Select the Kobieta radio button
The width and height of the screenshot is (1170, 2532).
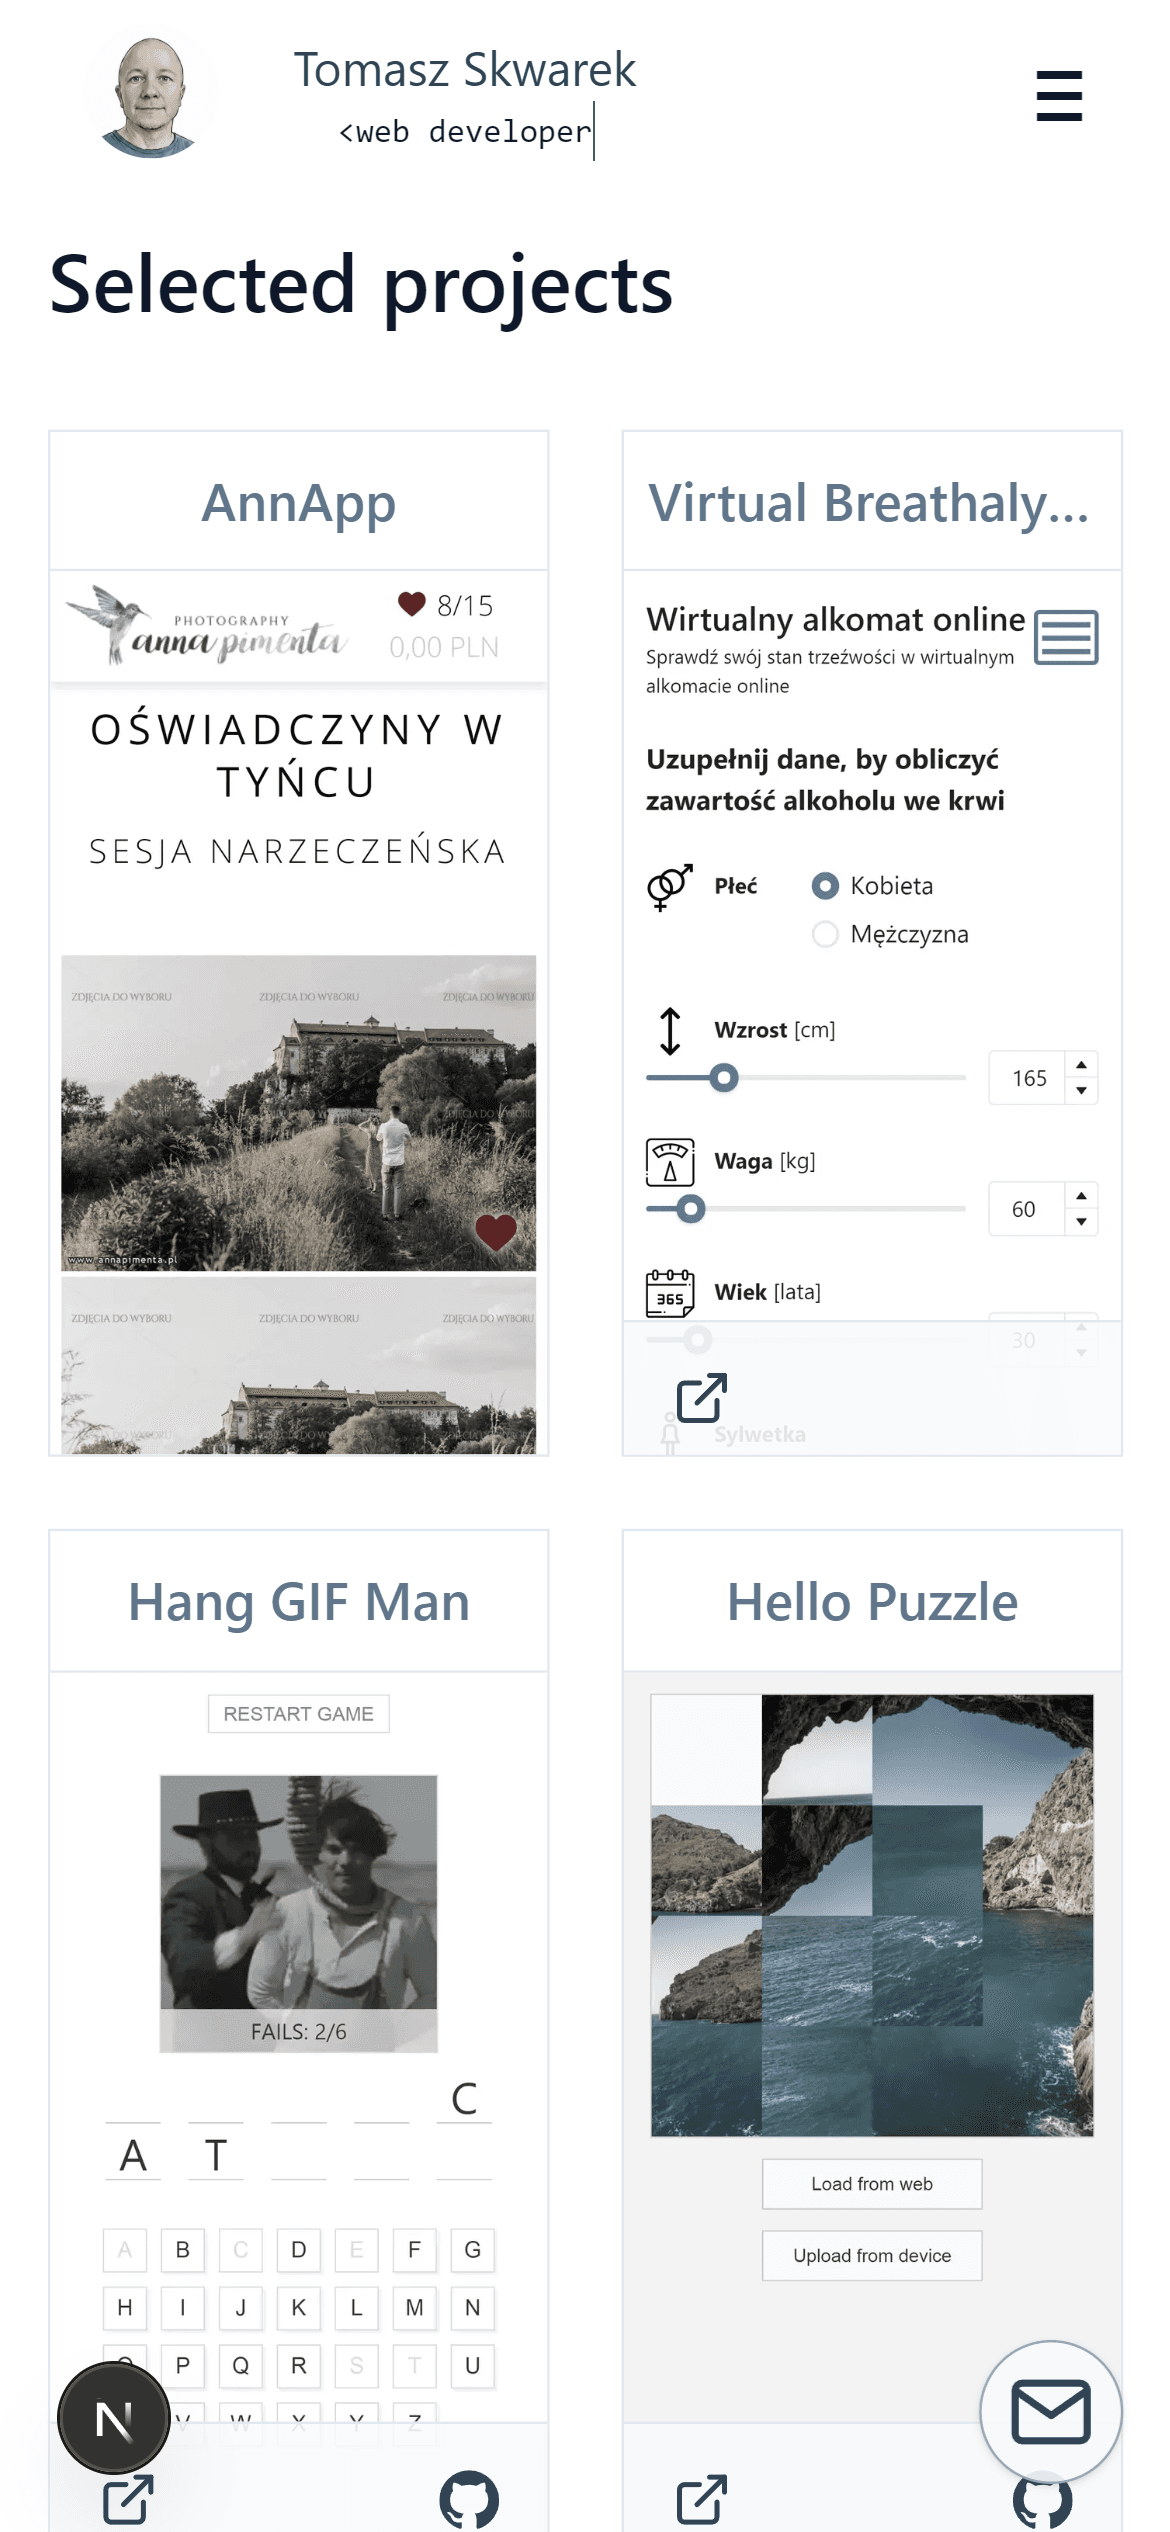[x=825, y=885]
